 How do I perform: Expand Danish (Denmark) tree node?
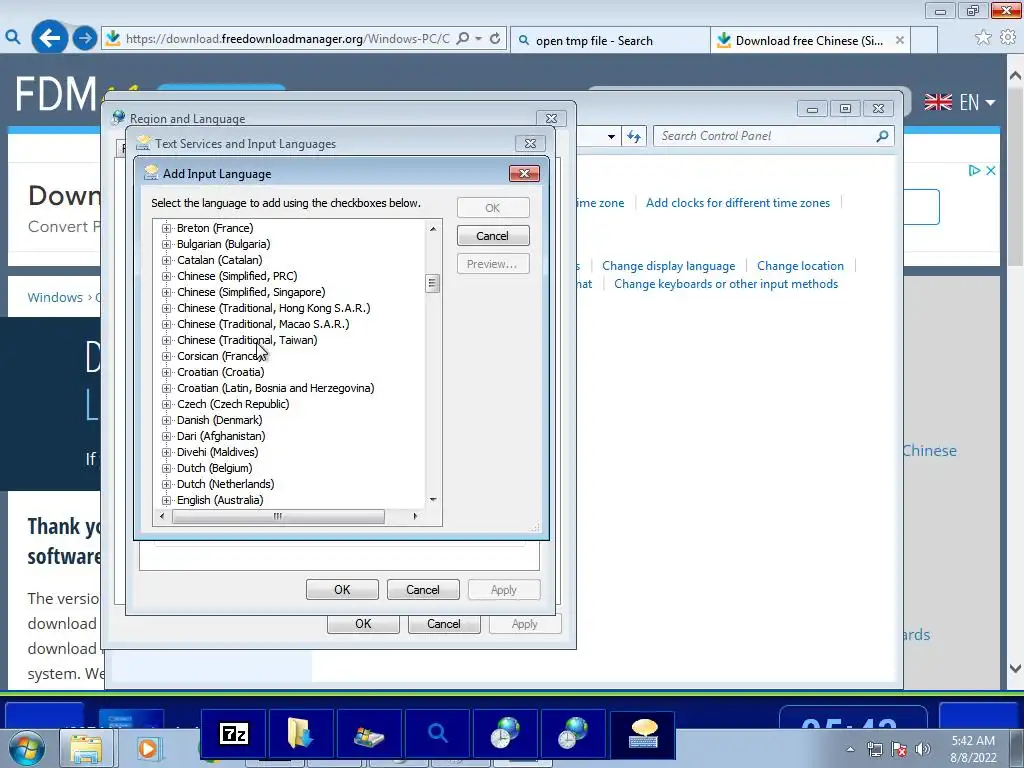[167, 421]
